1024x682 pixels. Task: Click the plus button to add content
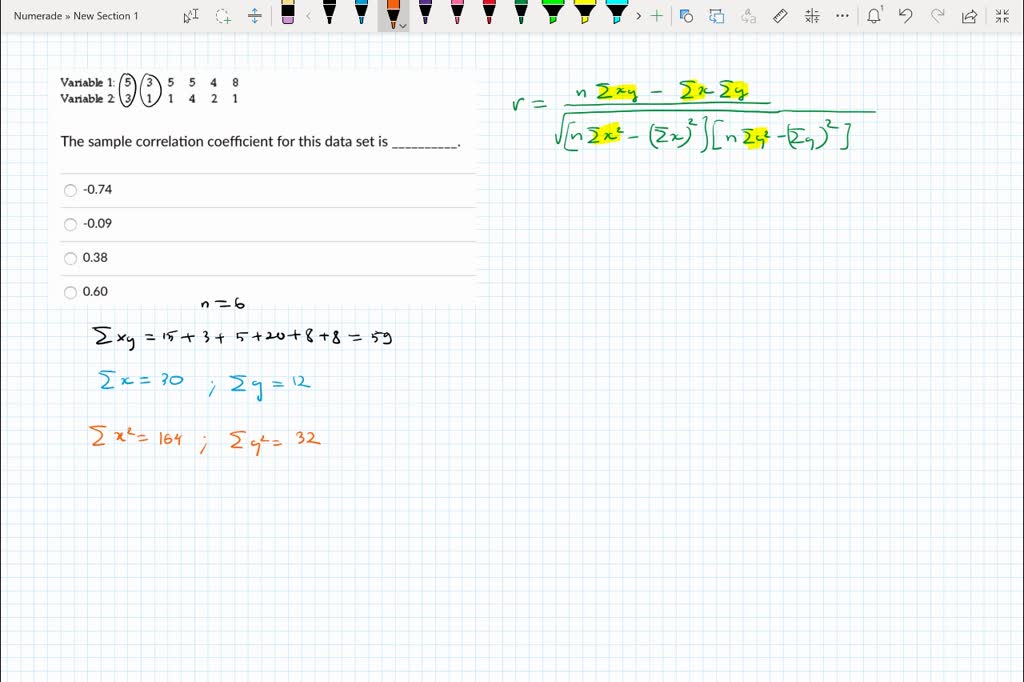coord(655,15)
